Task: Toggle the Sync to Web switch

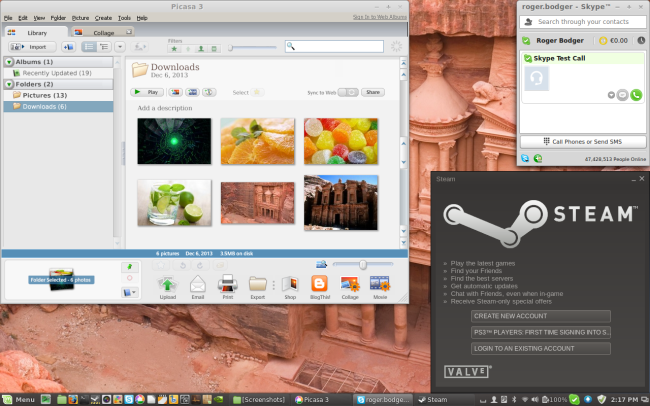Action: 348,92
